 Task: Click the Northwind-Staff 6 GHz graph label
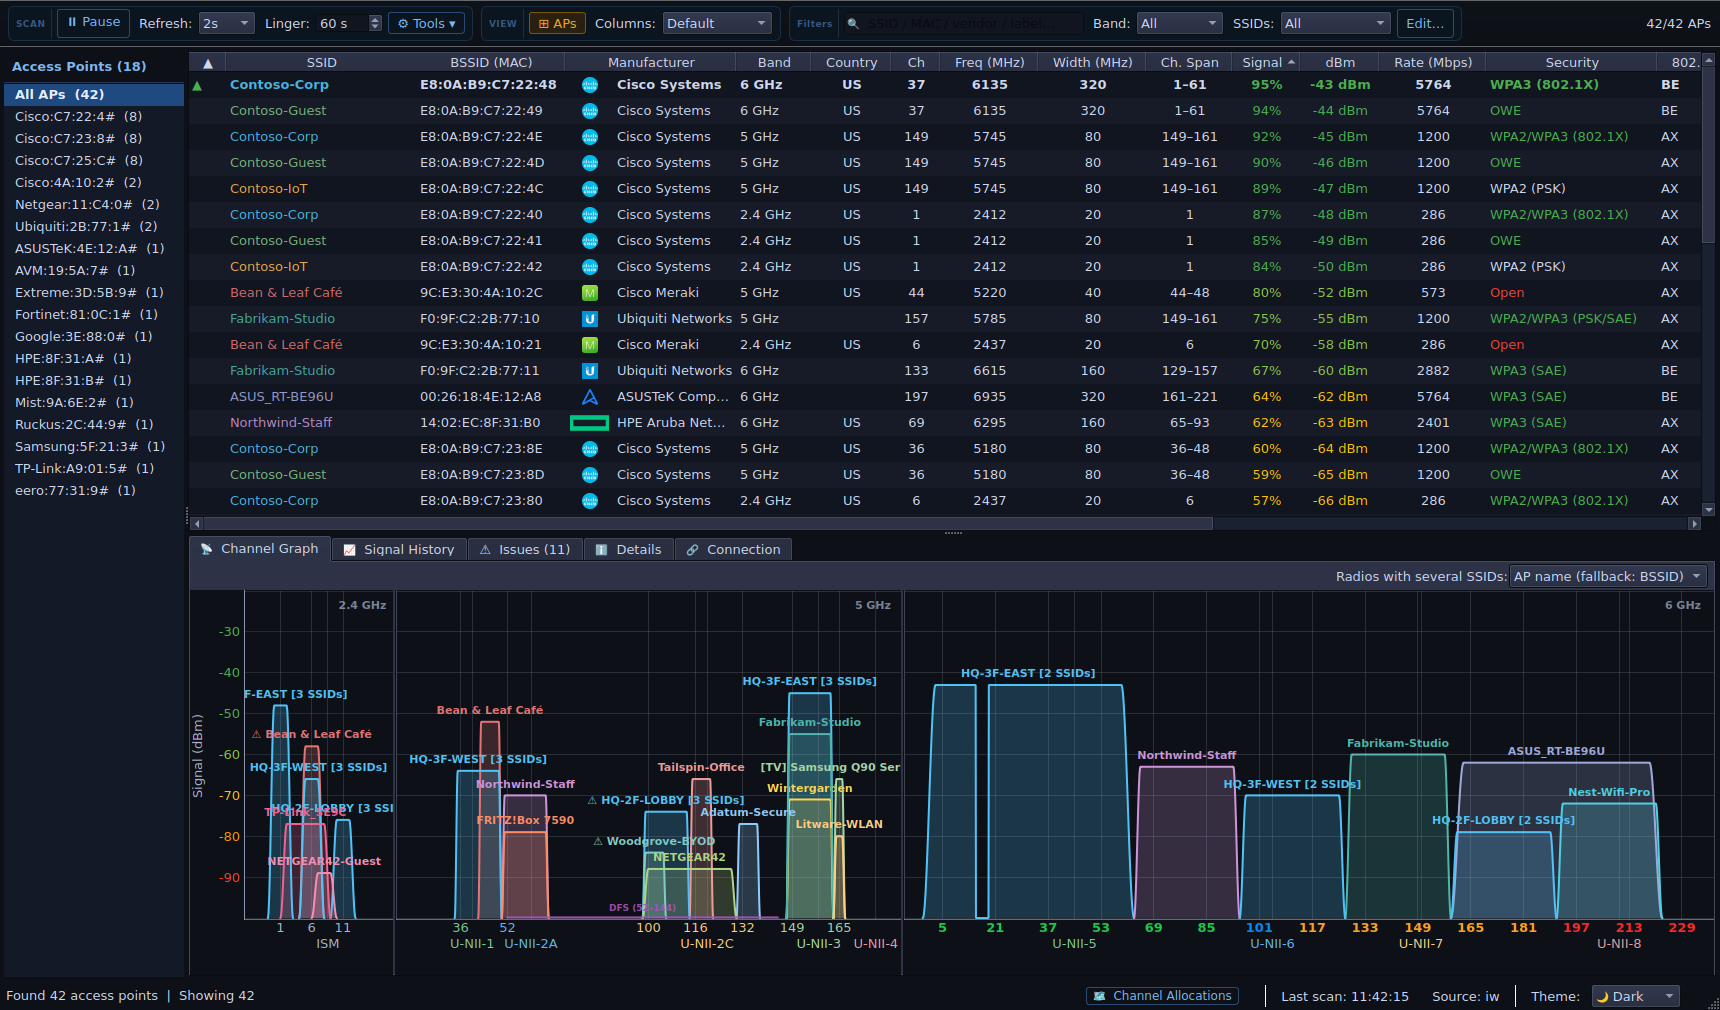click(1186, 756)
